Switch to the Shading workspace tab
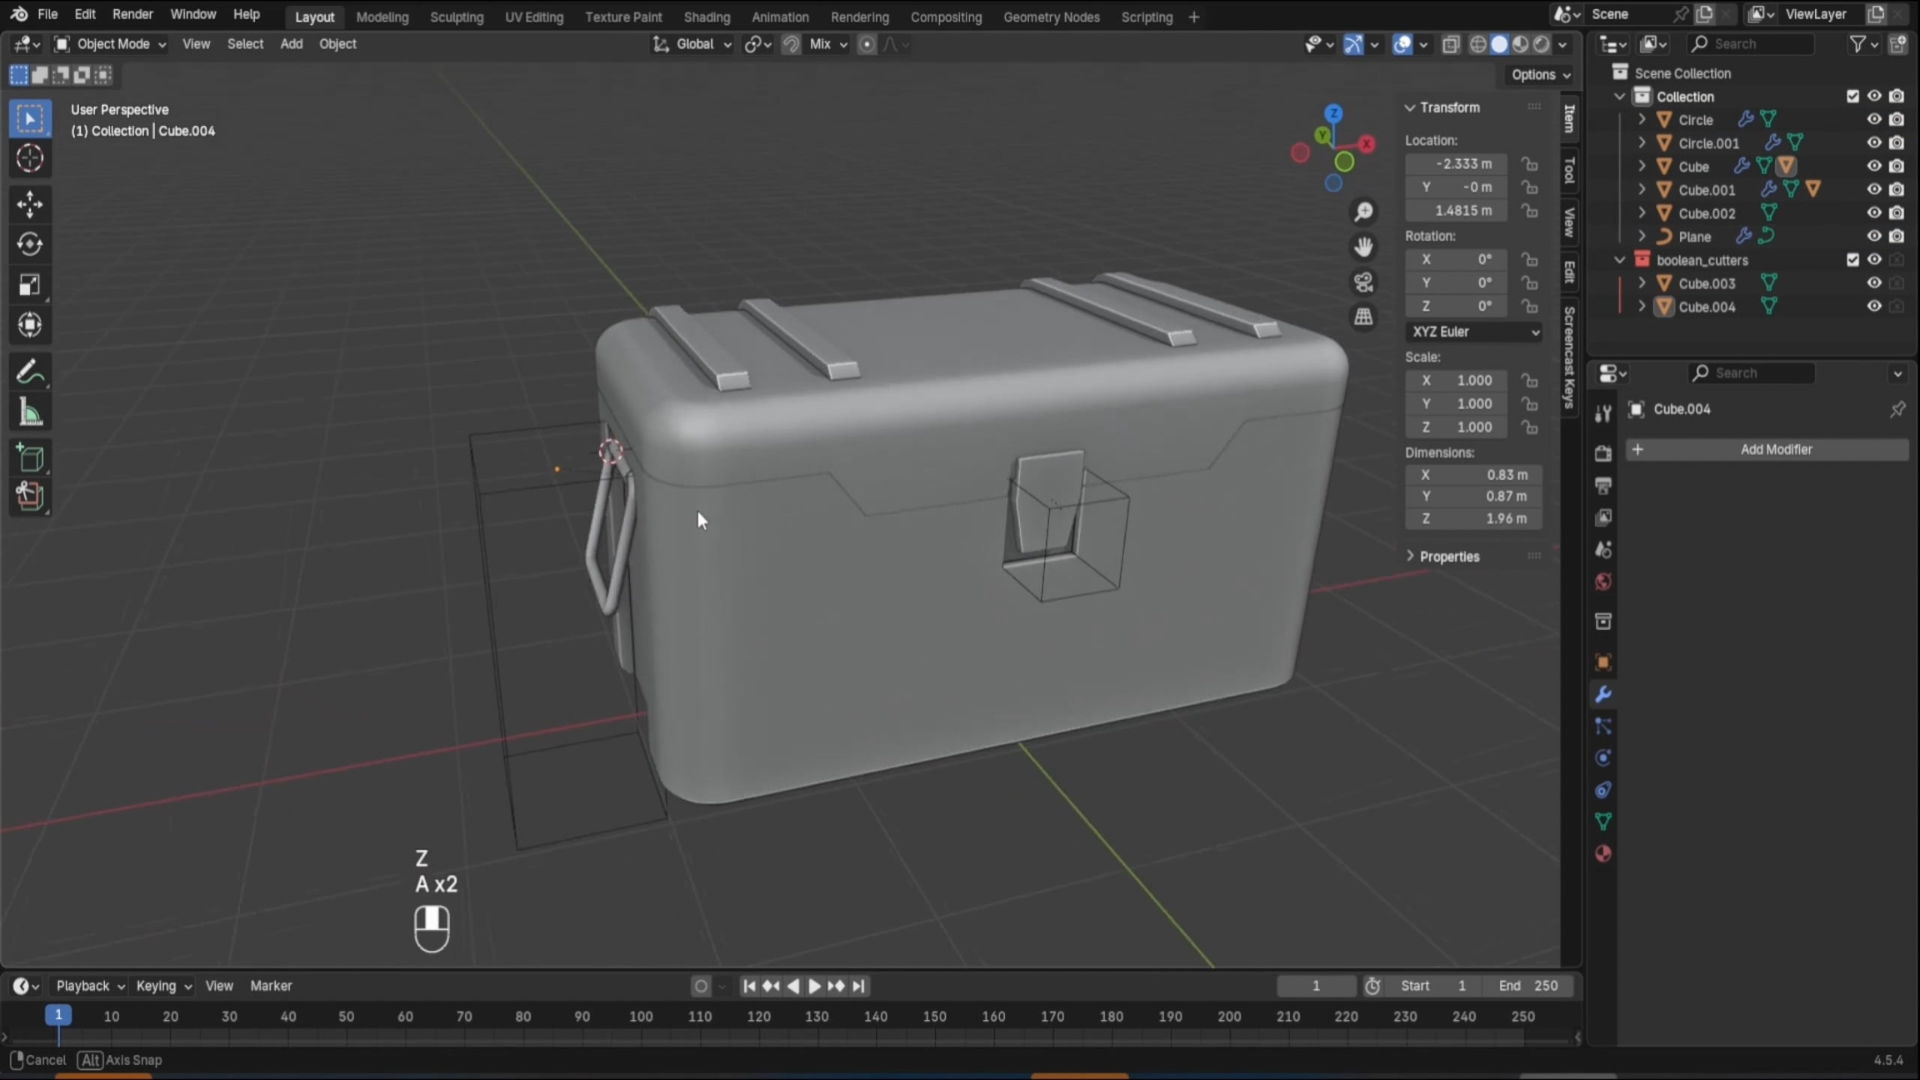Viewport: 1920px width, 1080px height. click(x=706, y=17)
